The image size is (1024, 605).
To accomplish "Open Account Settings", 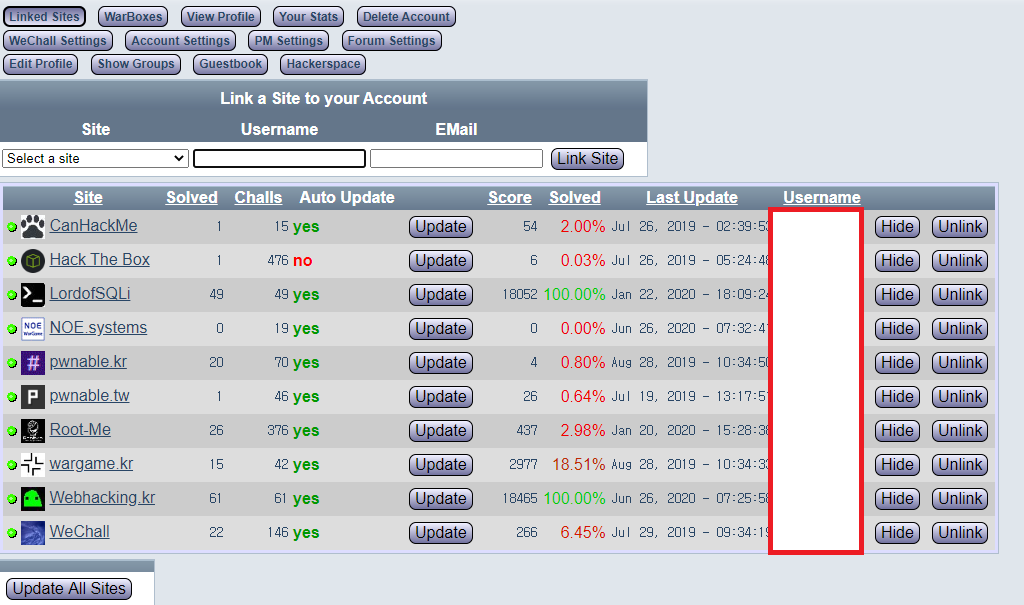I will [x=180, y=41].
